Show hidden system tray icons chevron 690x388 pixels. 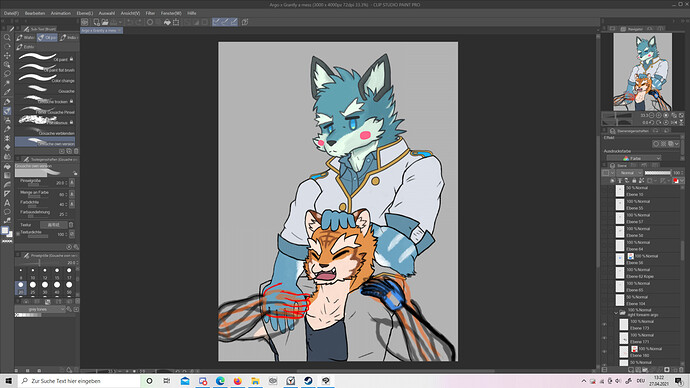coord(584,381)
